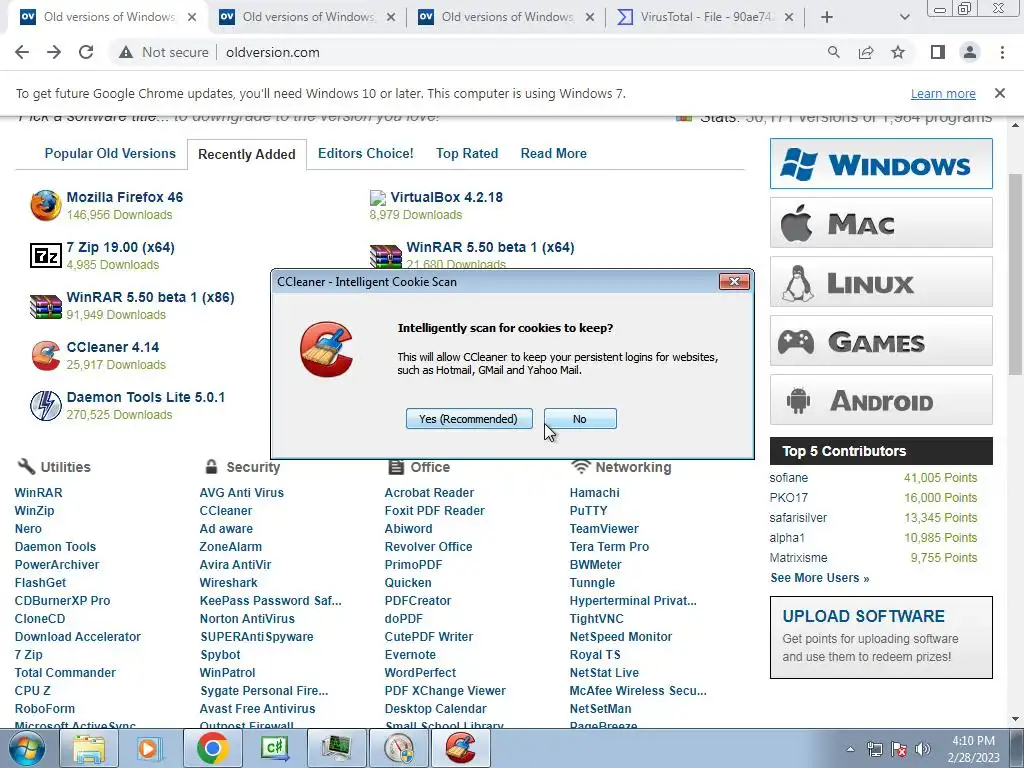
Task: Open the side panel icon
Action: coord(938,52)
